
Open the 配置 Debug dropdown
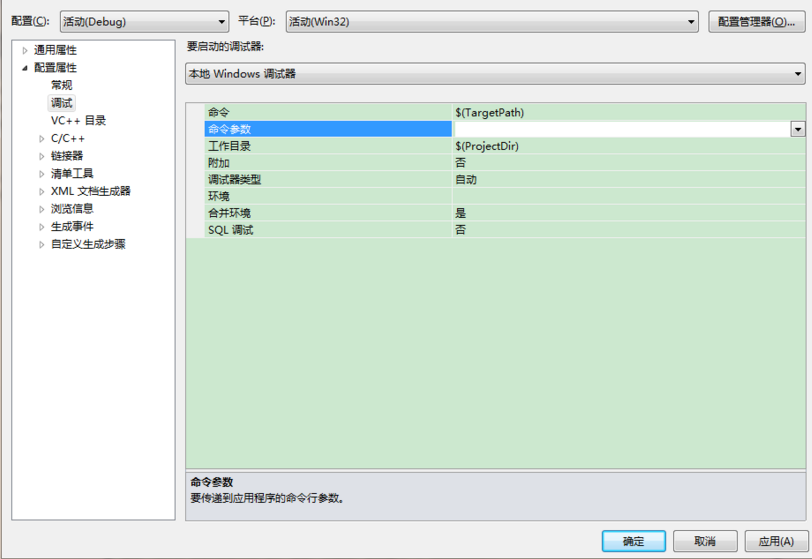[144, 22]
